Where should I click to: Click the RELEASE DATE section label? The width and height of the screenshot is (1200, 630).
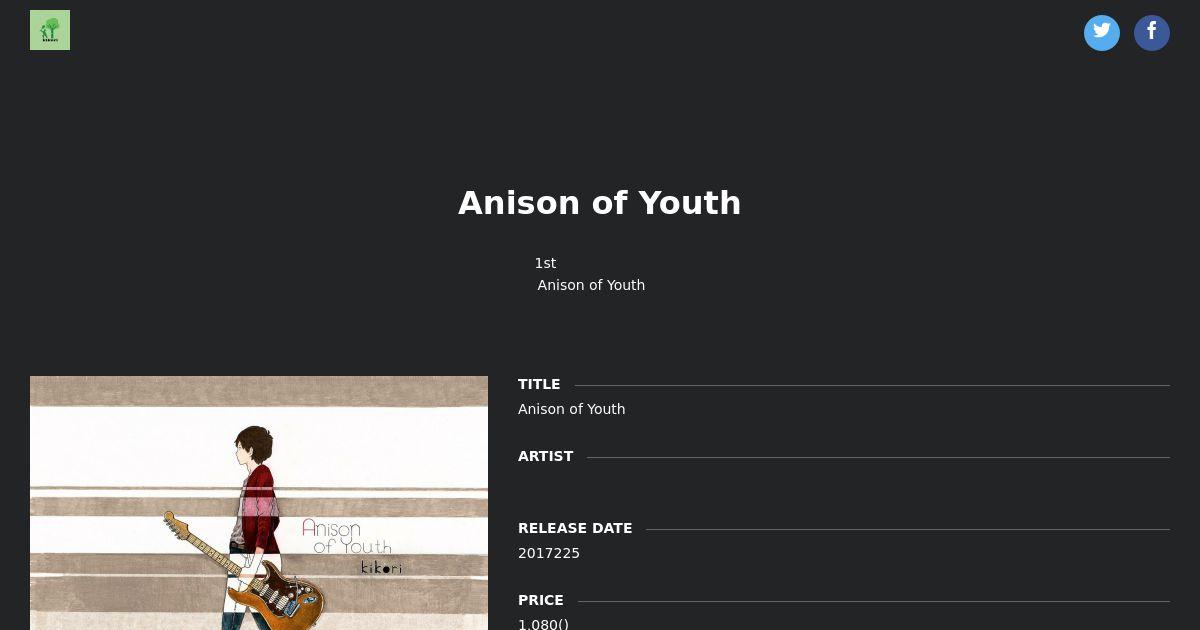coord(575,528)
